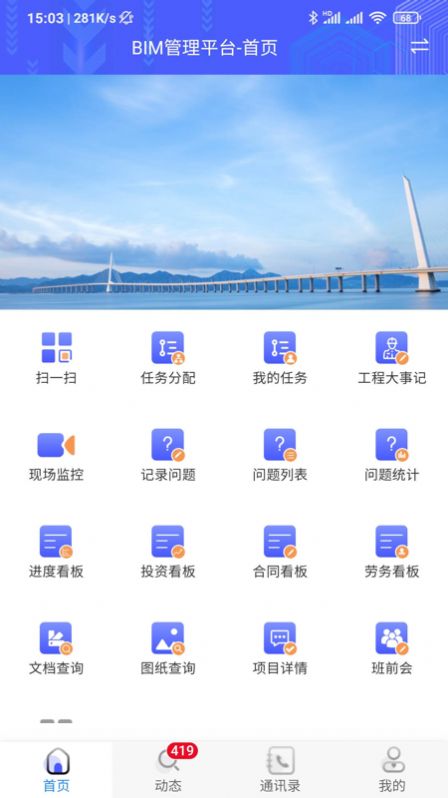This screenshot has width=448, height=798.
Task: Switch project using top-right swap arrows
Action: [419, 47]
